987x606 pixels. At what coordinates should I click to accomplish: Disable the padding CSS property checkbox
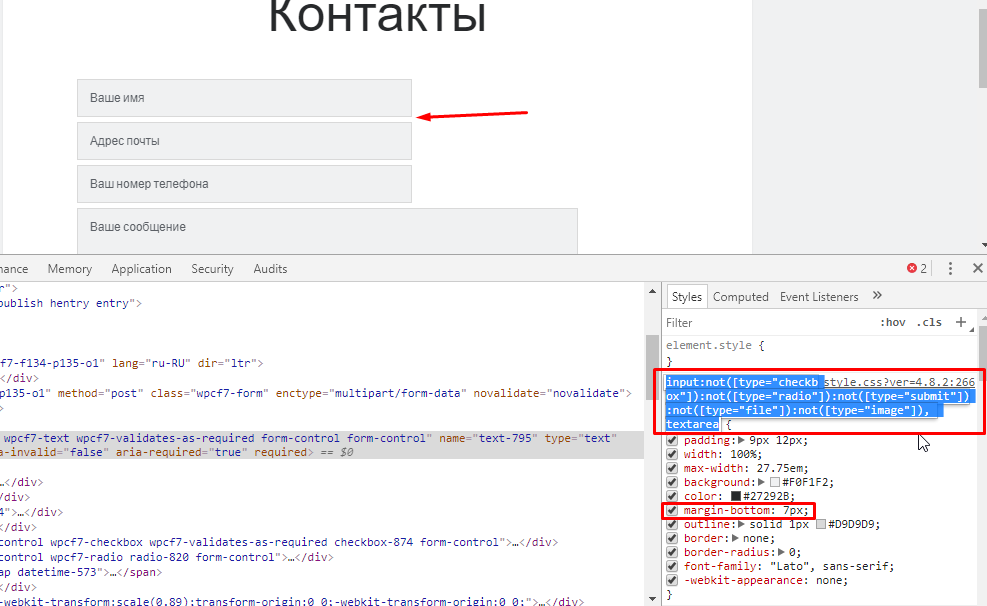673,440
